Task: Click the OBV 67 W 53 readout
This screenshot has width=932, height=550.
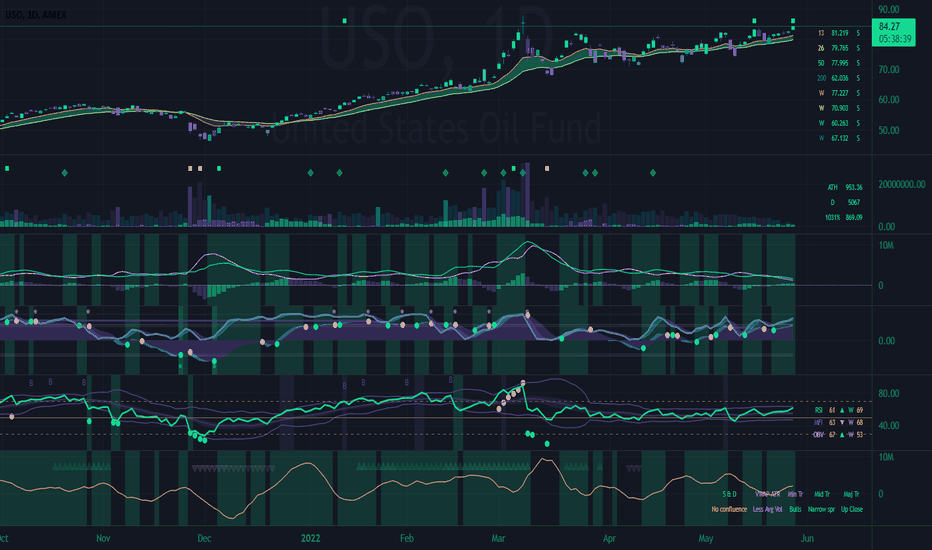Action: tap(838, 435)
